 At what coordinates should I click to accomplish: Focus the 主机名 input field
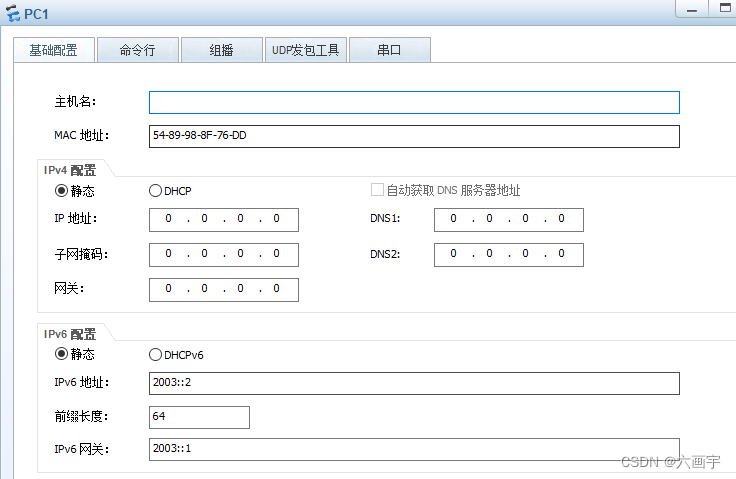click(414, 102)
